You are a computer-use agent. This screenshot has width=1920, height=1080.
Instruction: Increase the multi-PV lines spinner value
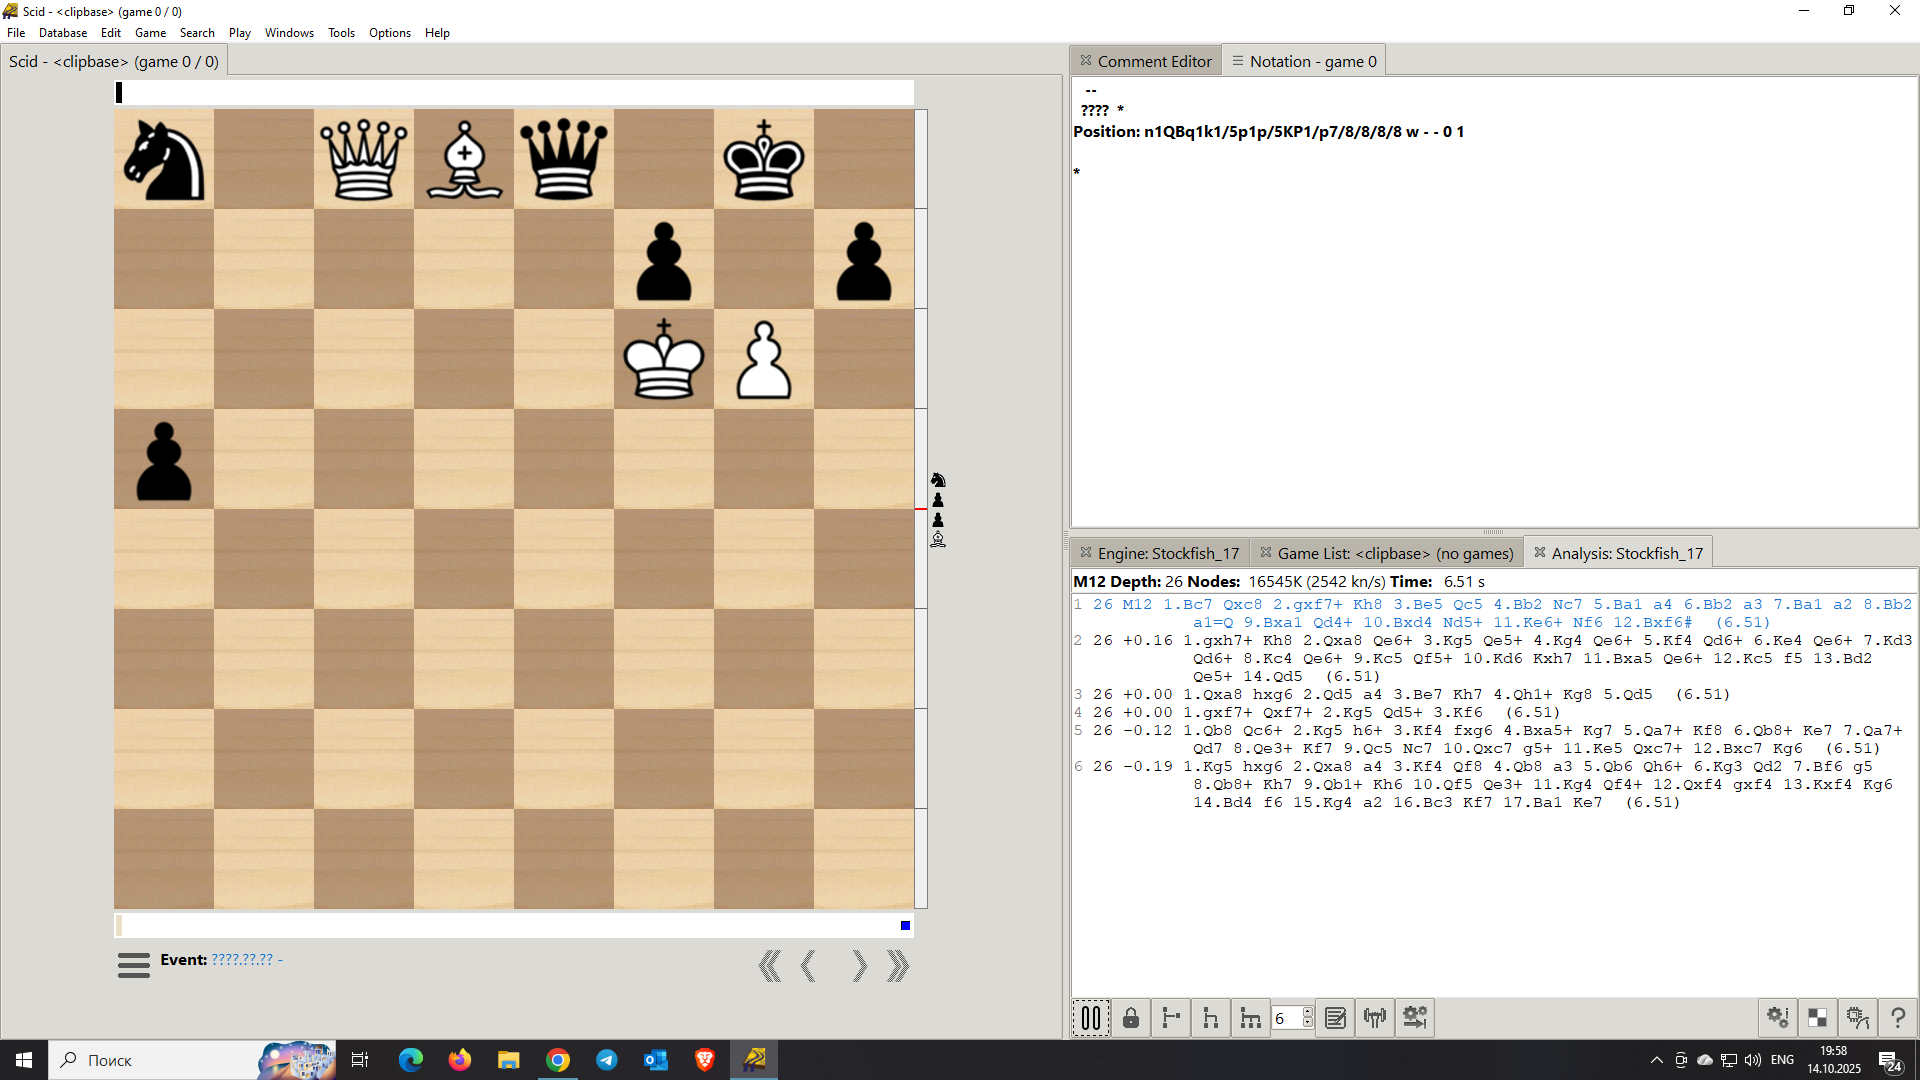[1308, 1012]
